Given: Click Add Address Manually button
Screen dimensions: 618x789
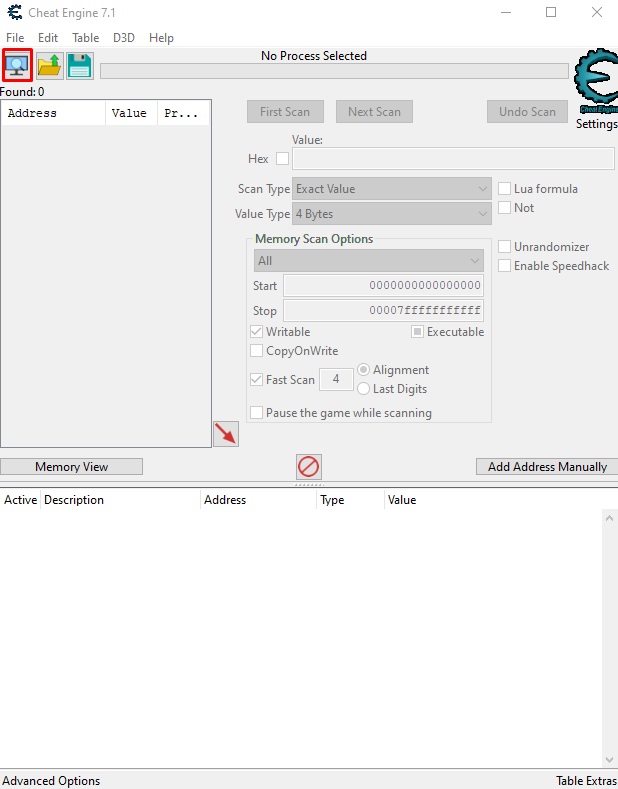Looking at the screenshot, I should click(546, 467).
